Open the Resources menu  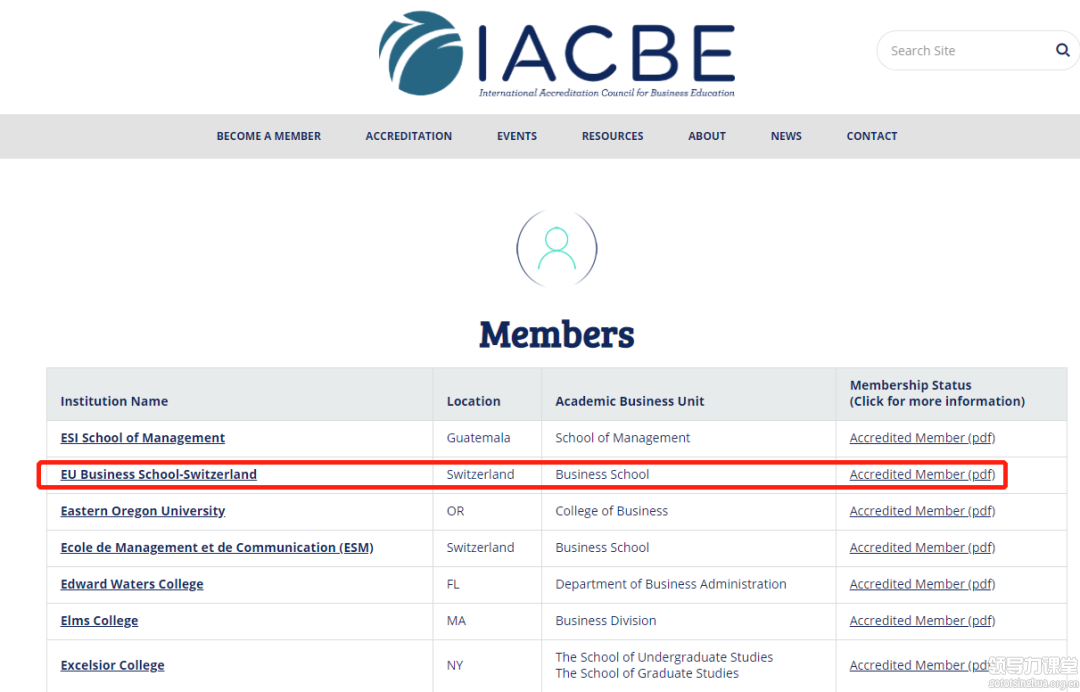pyautogui.click(x=612, y=136)
